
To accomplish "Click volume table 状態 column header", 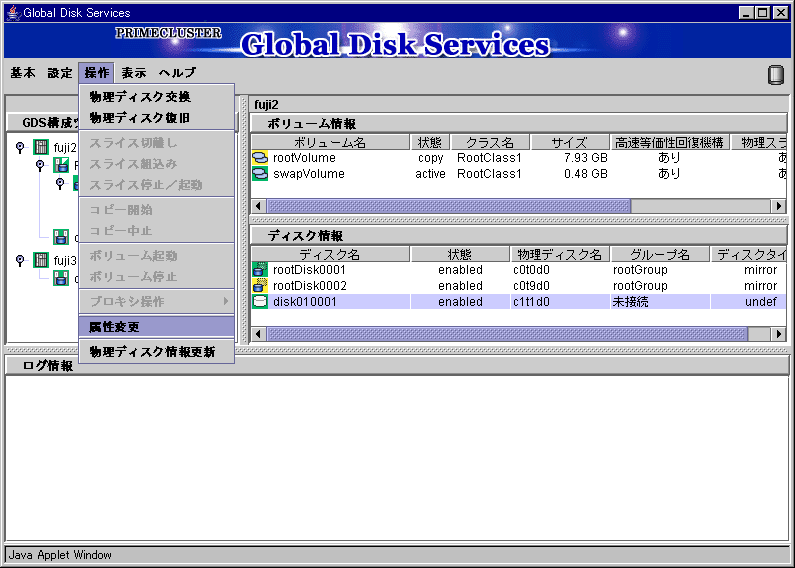I will [x=429, y=143].
